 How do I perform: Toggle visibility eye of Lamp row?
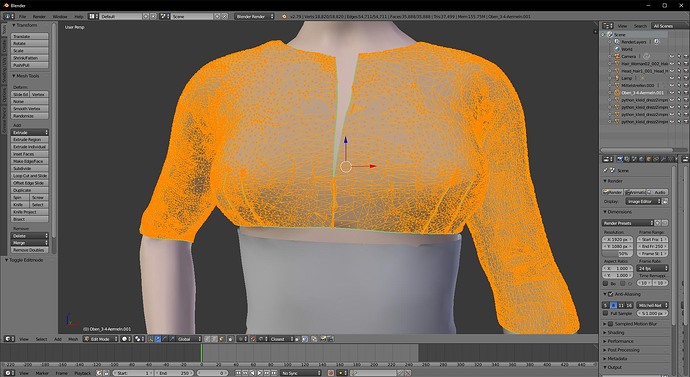[672, 78]
